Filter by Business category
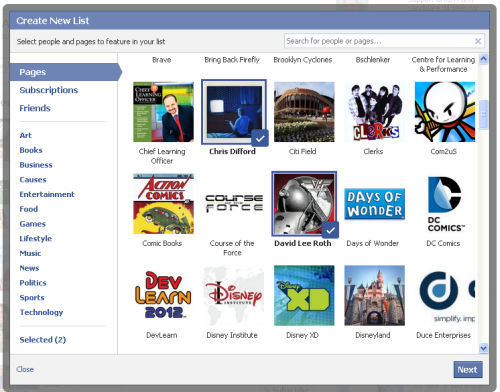 coord(36,165)
